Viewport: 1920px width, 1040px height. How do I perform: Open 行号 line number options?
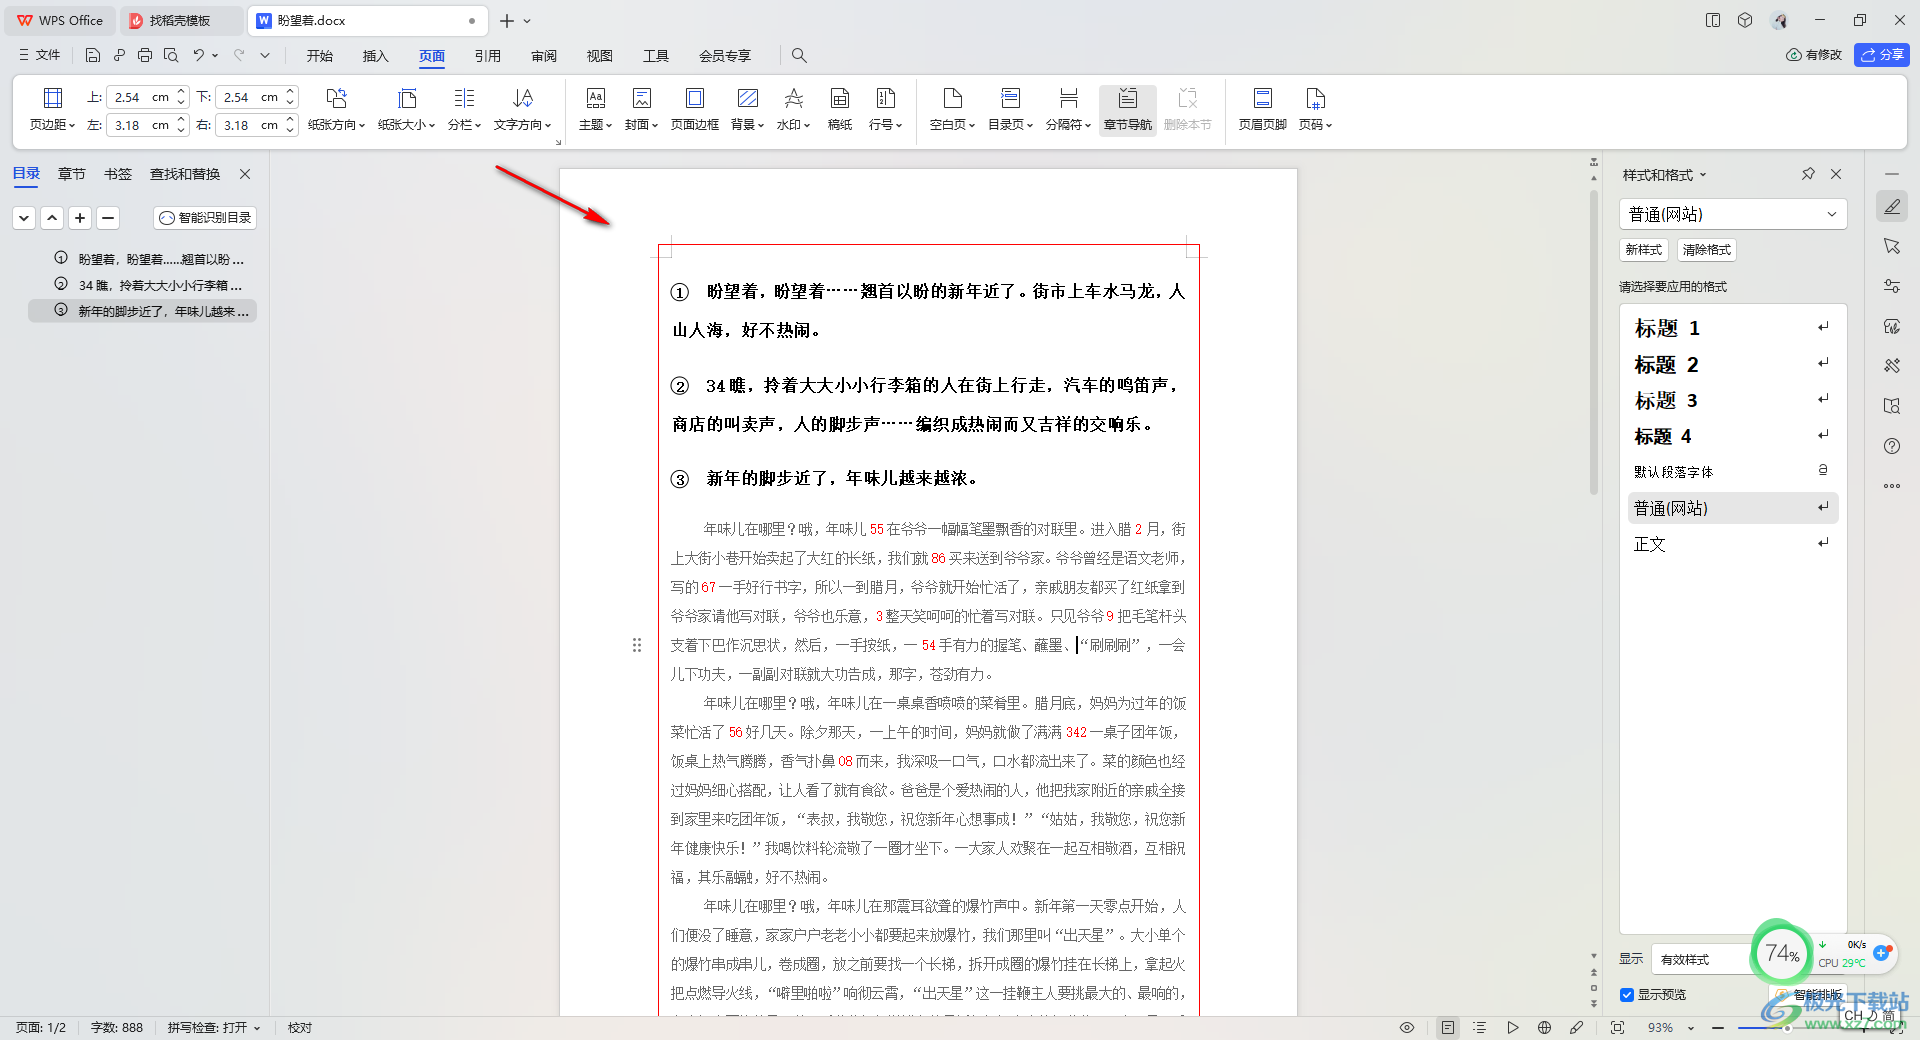[x=885, y=110]
